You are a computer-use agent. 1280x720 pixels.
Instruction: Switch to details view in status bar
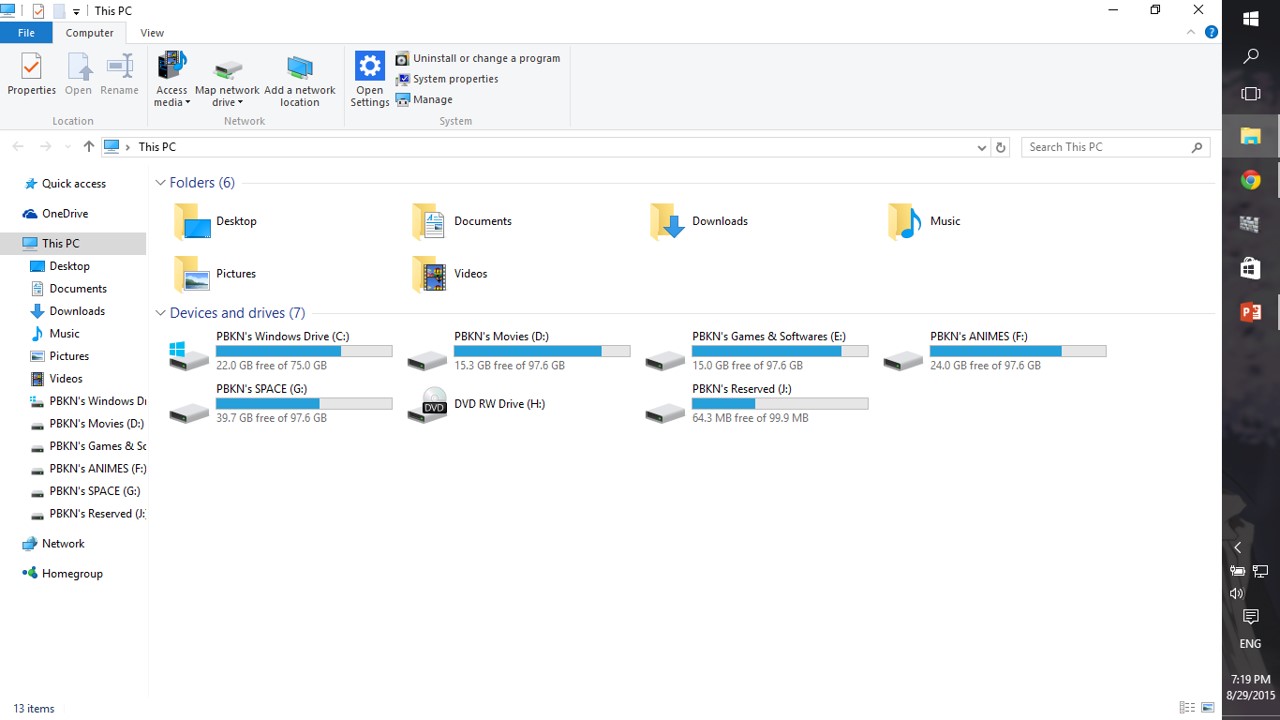(1187, 708)
